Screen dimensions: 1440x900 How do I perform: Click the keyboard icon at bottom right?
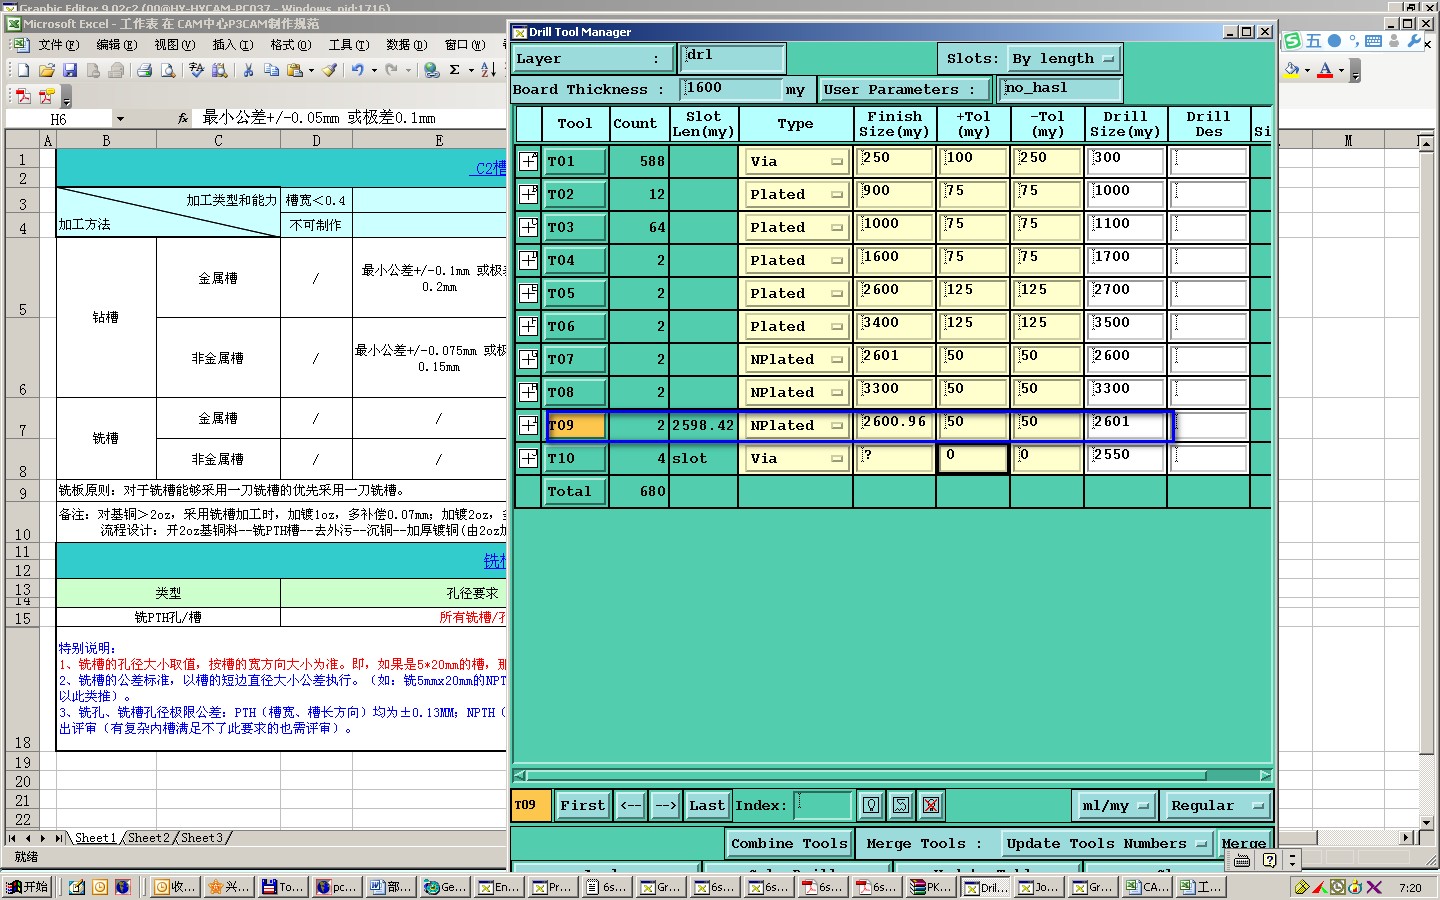tap(1242, 860)
